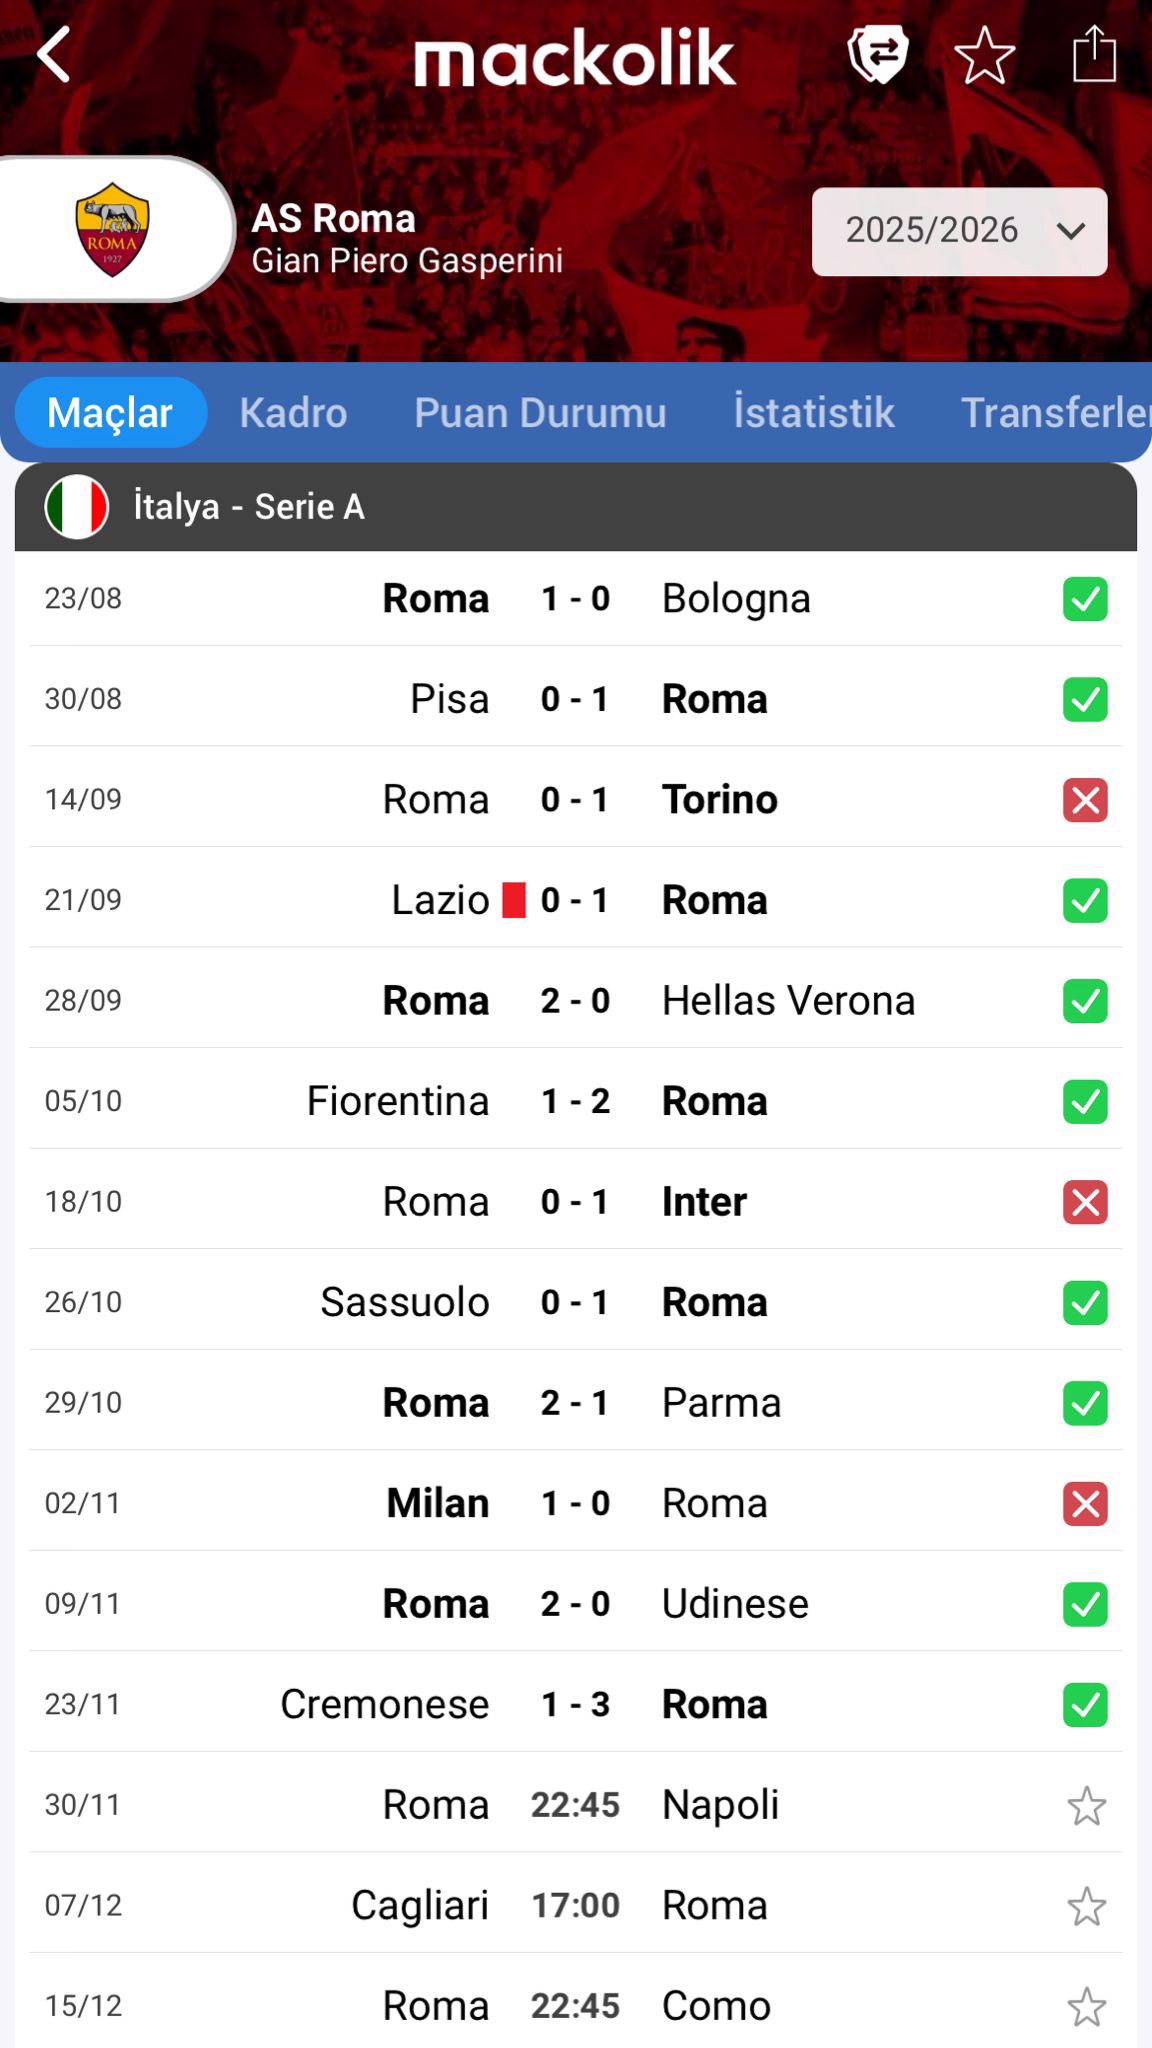This screenshot has height=2048, width=1152.
Task: Tap the back arrow icon
Action: (x=54, y=54)
